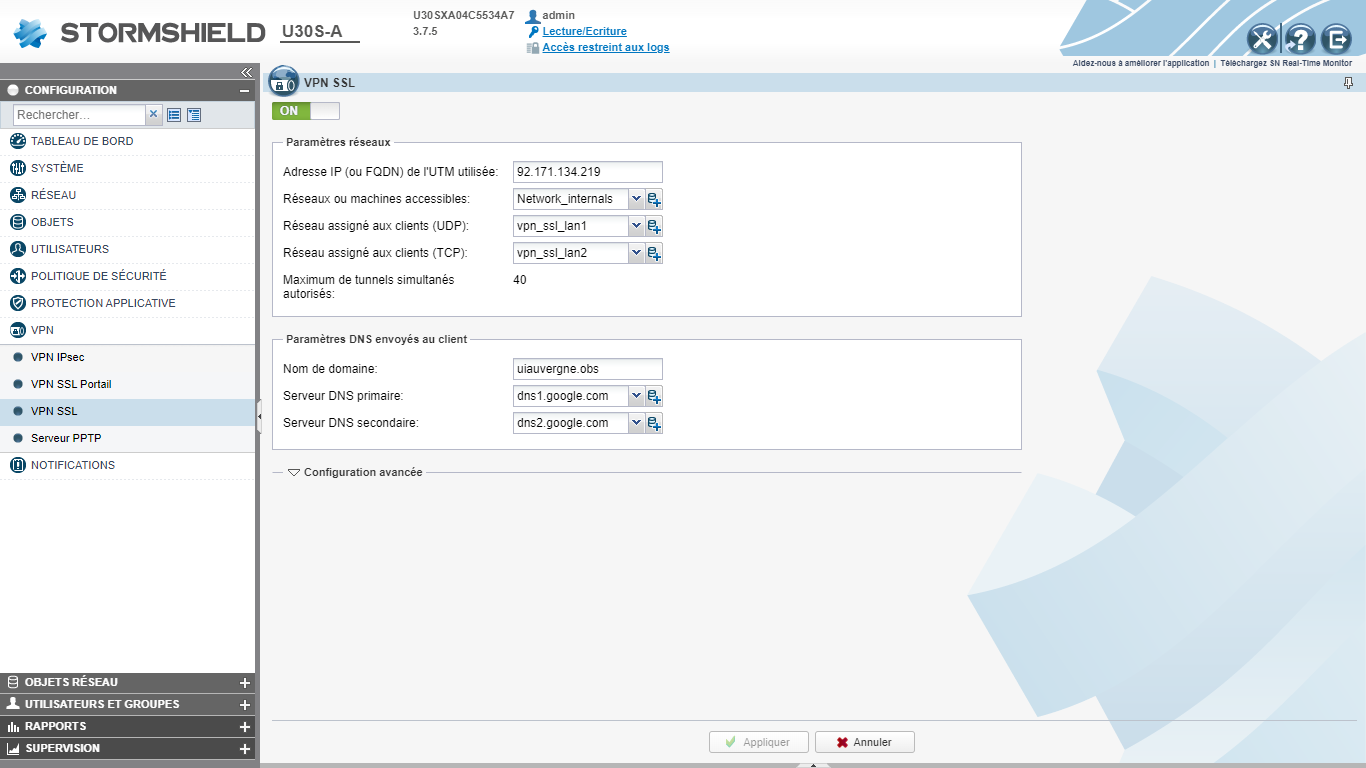Viewport: 1366px width, 768px height.
Task: Click the maximum tunnels value 40
Action: [x=520, y=280]
